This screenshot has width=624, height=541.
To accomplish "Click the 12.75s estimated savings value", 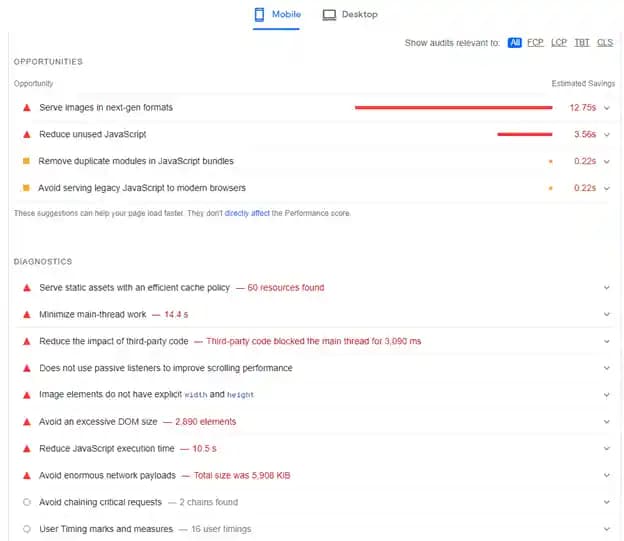I will 583,107.
